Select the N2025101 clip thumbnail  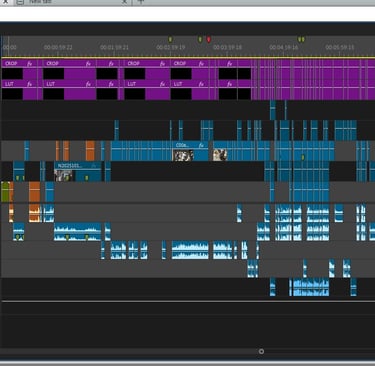(63, 176)
